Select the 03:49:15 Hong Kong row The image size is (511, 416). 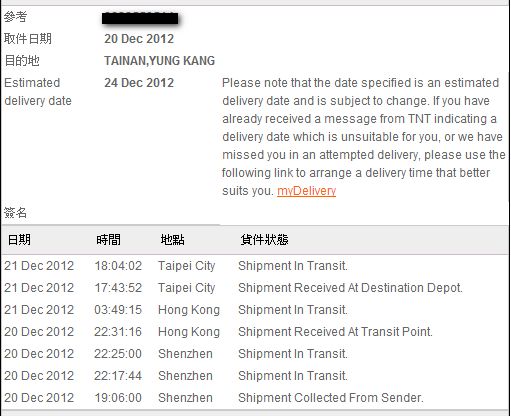(255, 310)
